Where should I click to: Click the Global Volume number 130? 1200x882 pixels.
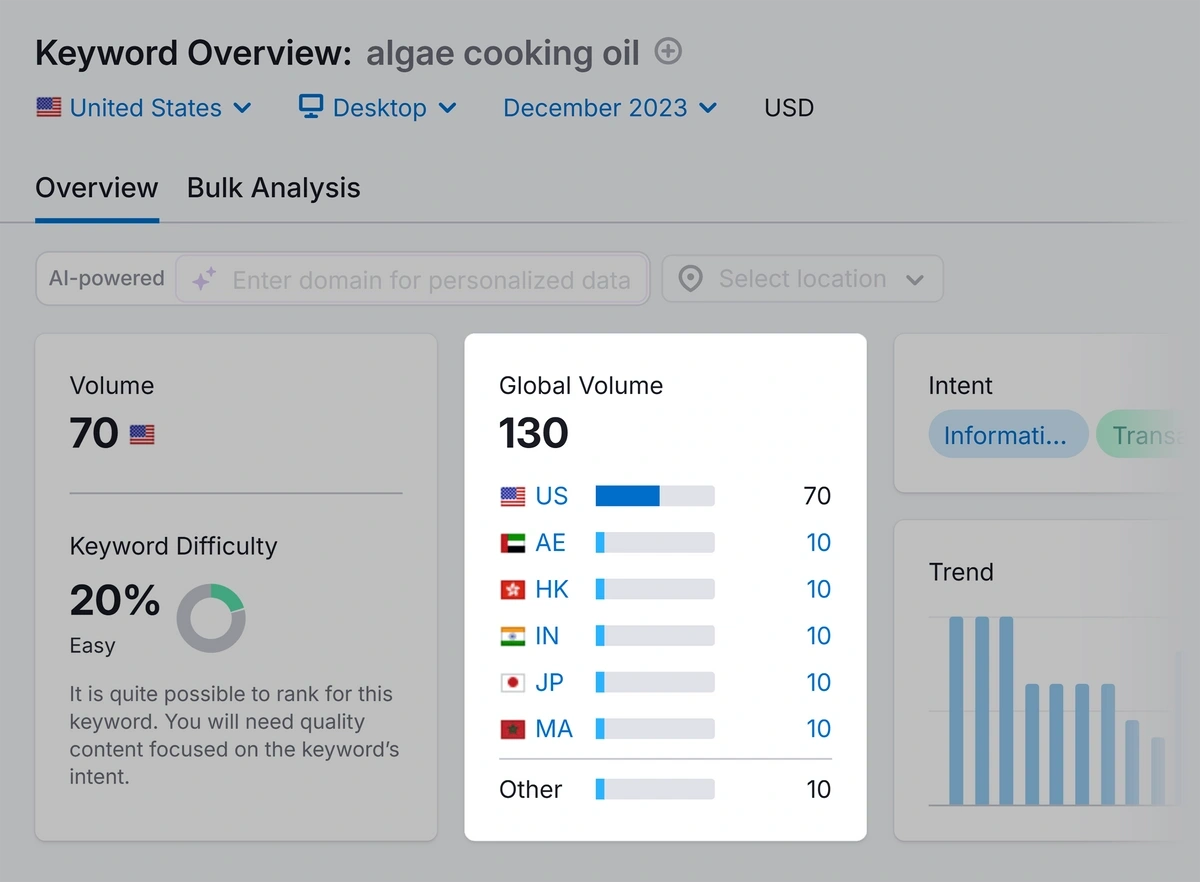pyautogui.click(x=534, y=434)
